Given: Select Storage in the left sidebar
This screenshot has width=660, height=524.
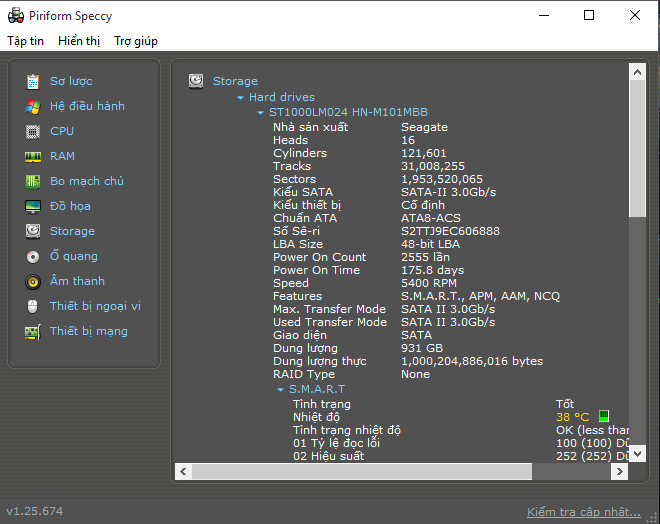Looking at the screenshot, I should click(x=72, y=231).
